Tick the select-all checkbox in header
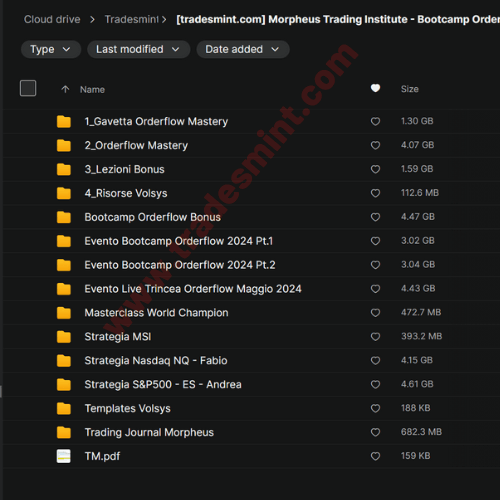The height and width of the screenshot is (500, 500). [28, 88]
